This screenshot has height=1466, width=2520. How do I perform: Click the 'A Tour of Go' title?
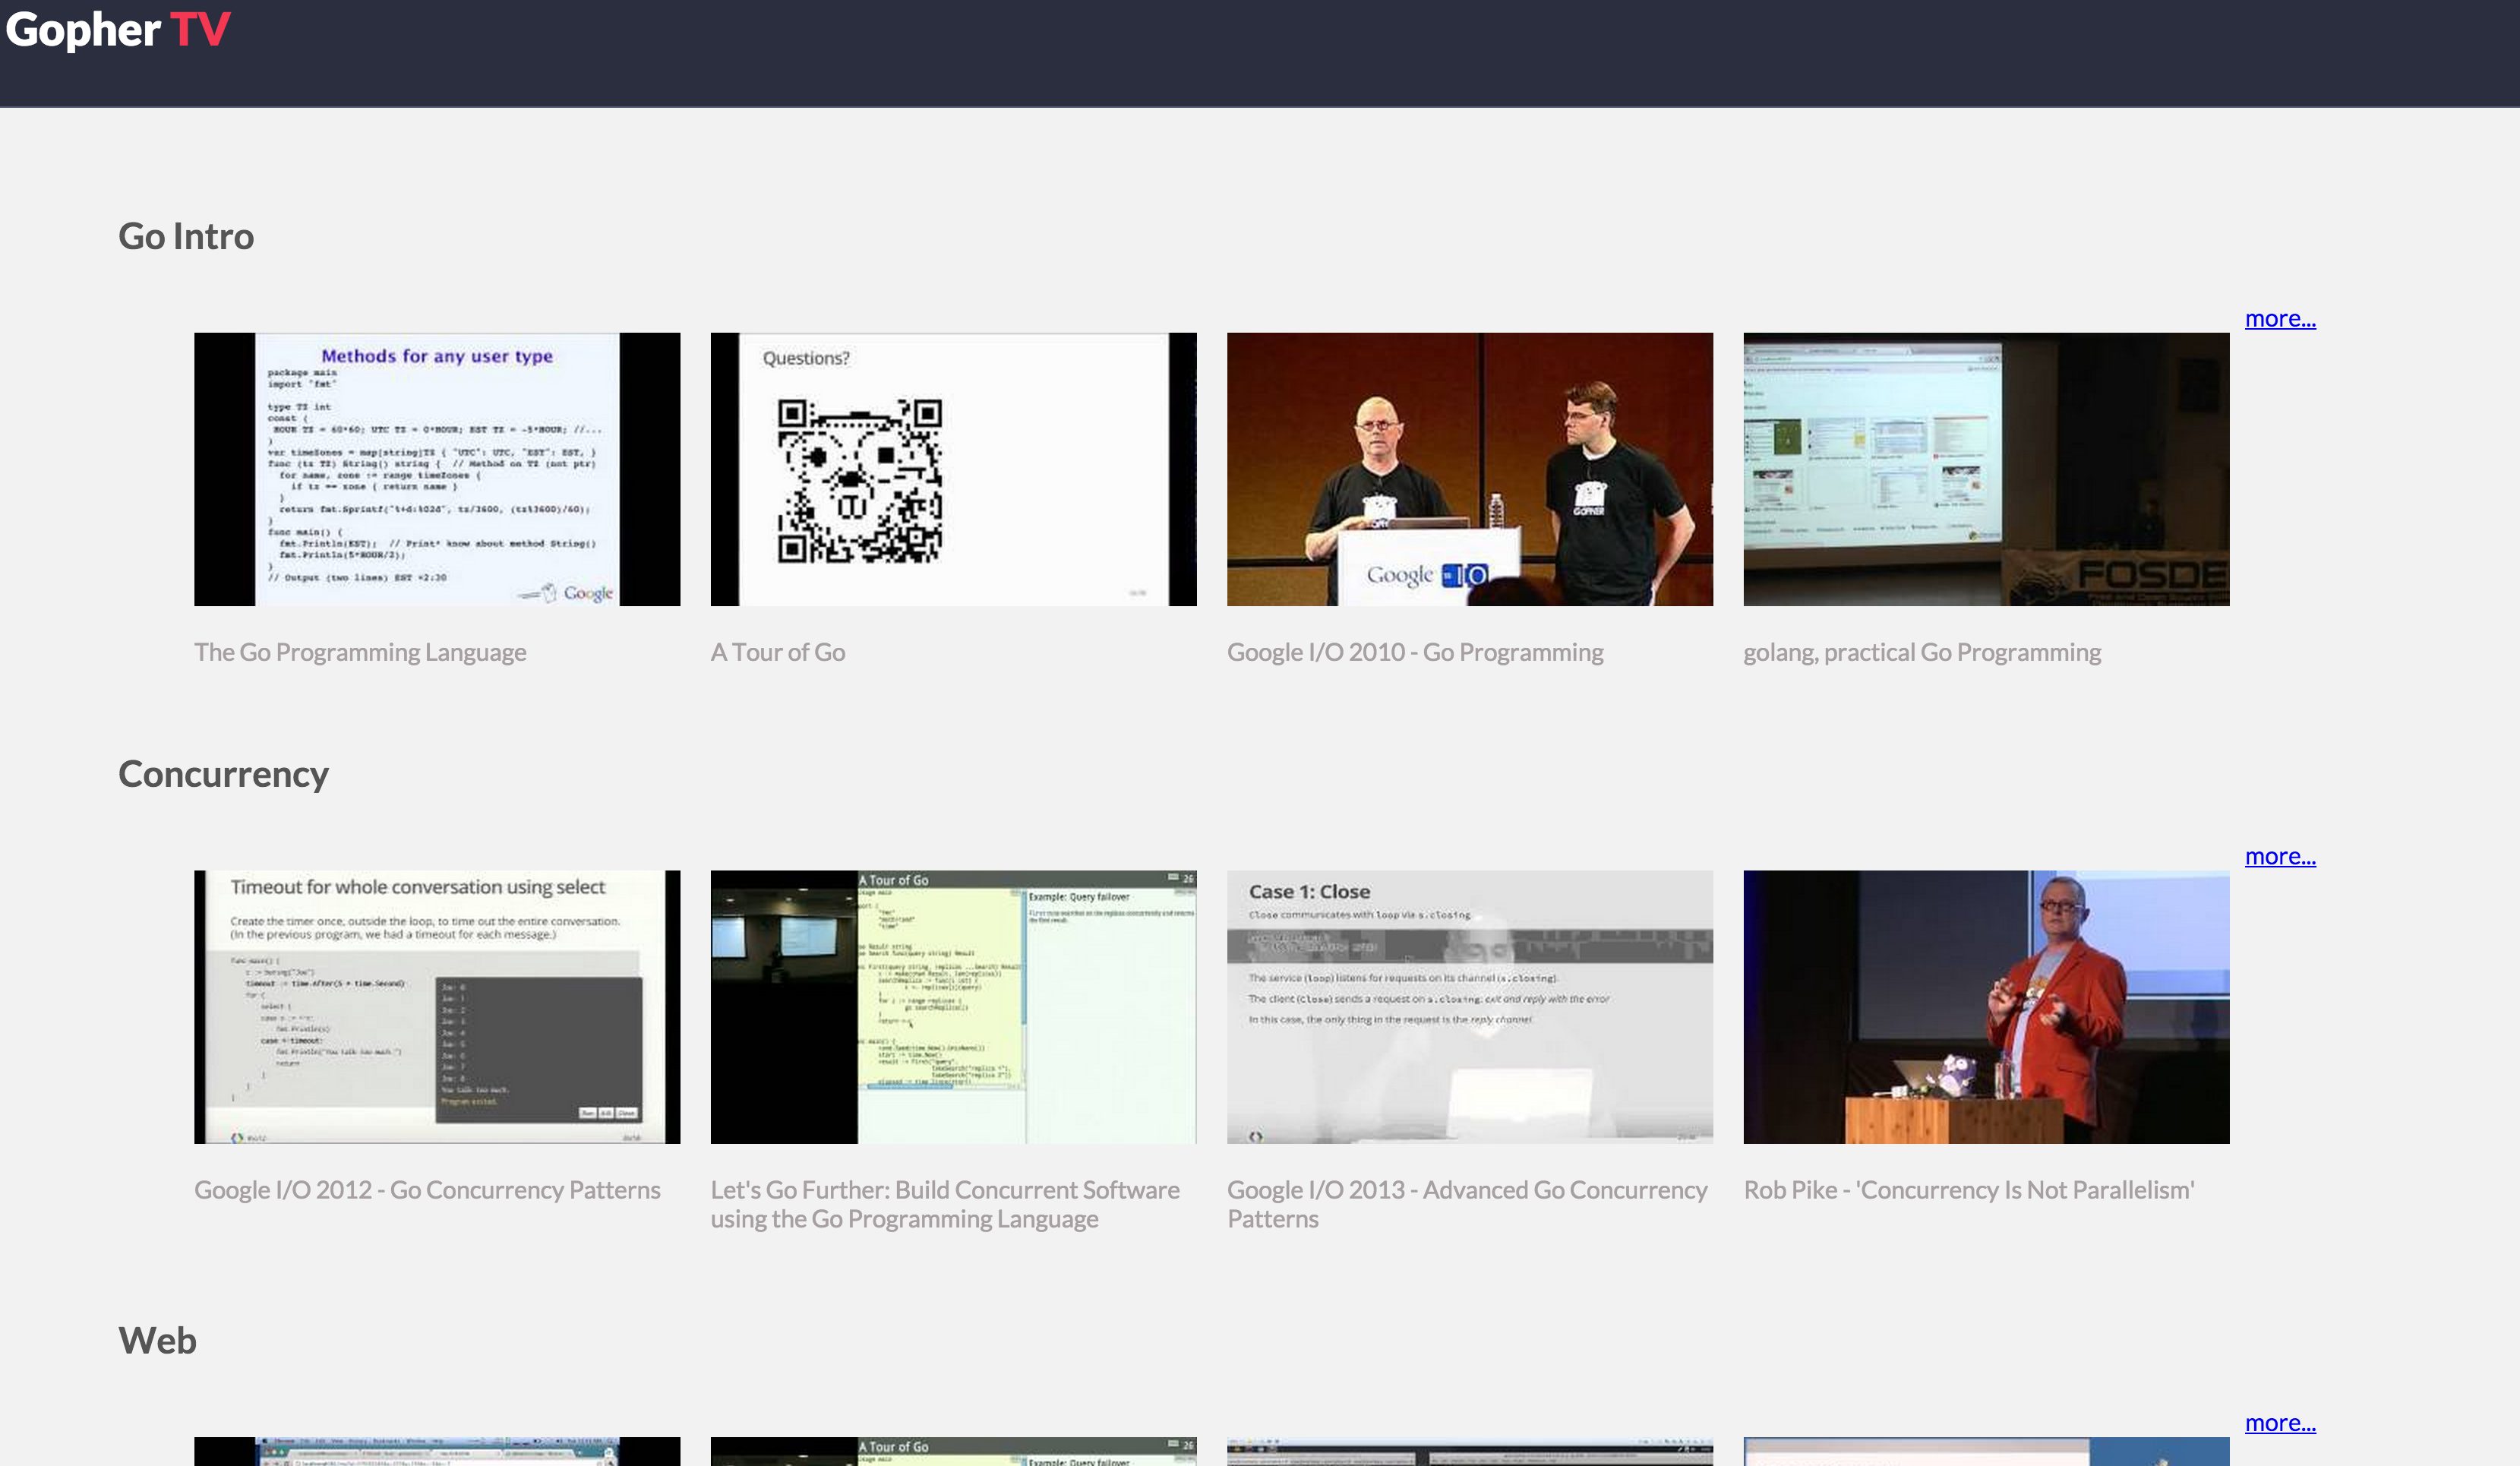coord(778,652)
